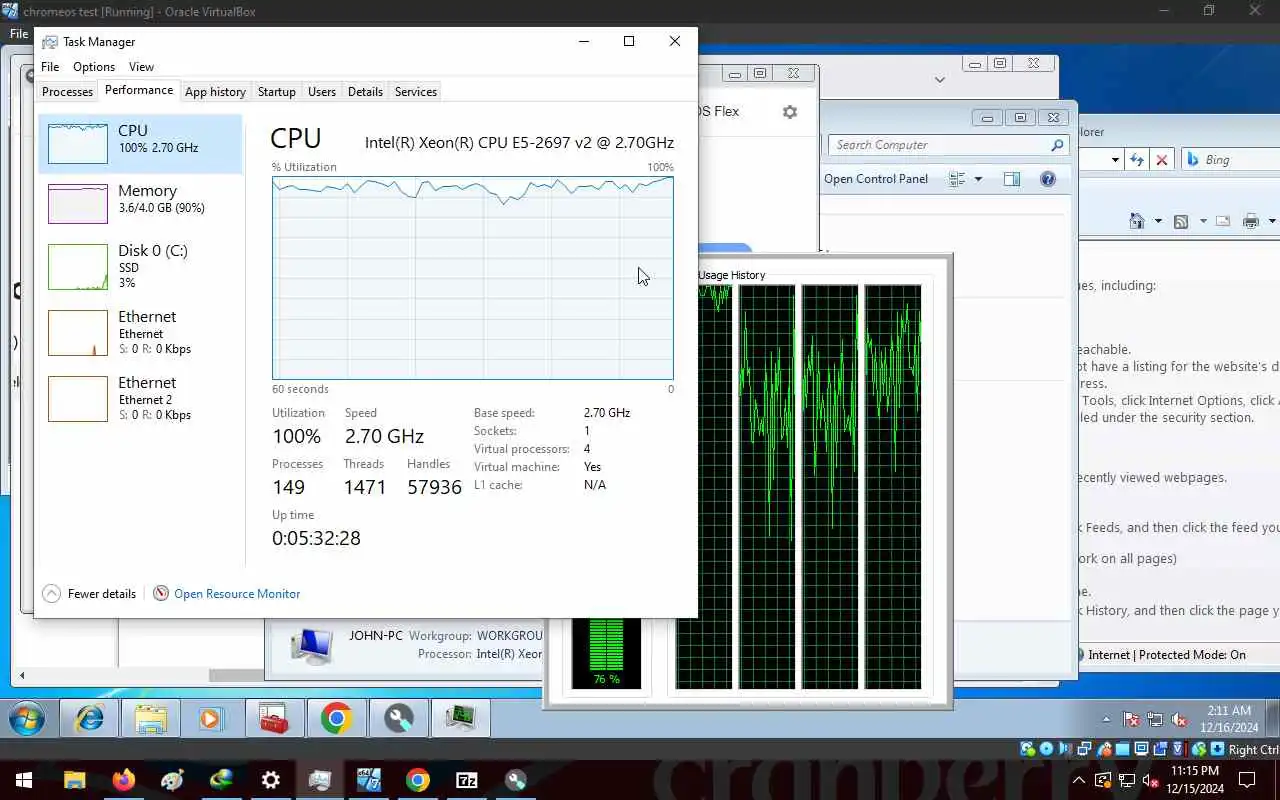Select the CPU graph thumbnail in sidebar
The height and width of the screenshot is (800, 1280).
78,143
